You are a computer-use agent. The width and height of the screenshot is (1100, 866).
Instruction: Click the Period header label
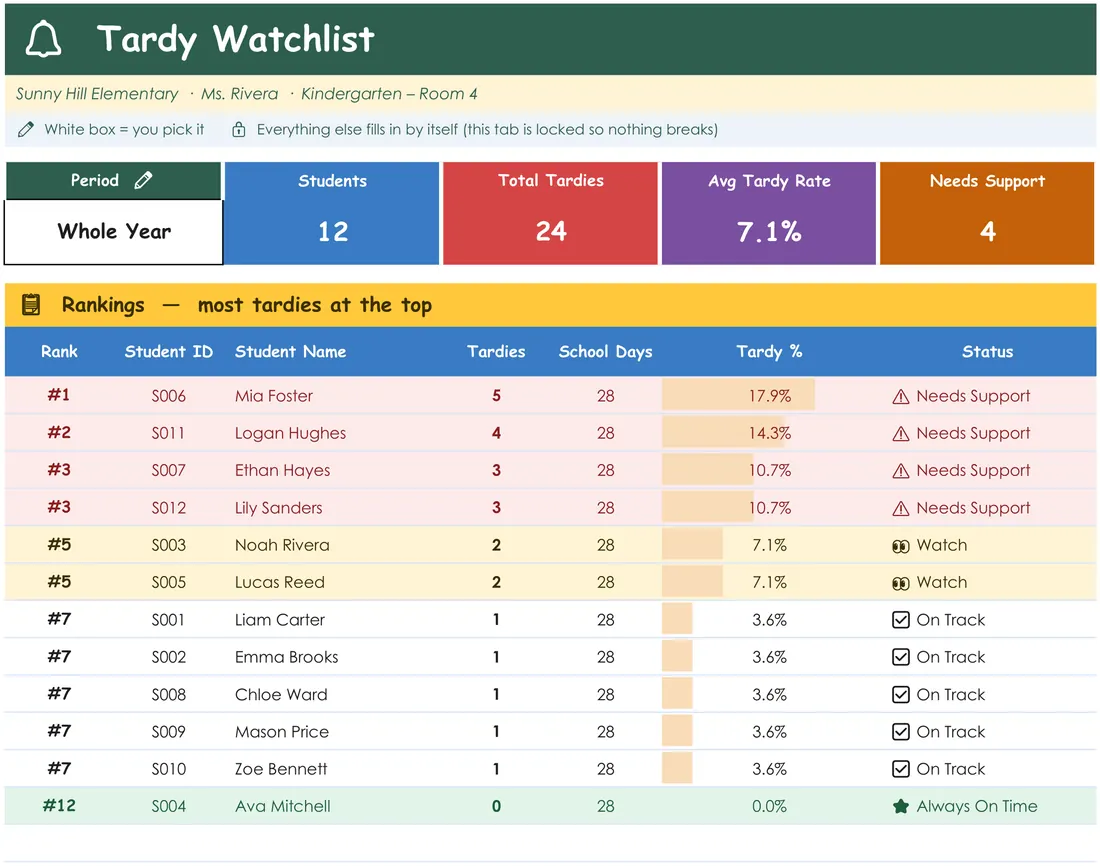(95, 180)
